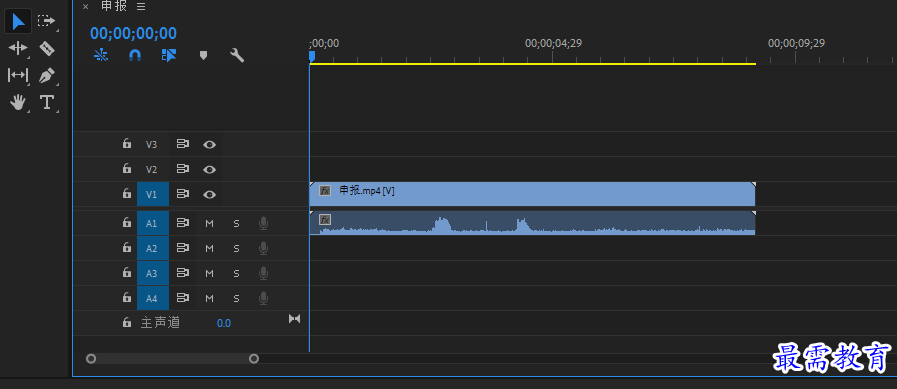Toggle lock on 主声道 master track

click(126, 323)
